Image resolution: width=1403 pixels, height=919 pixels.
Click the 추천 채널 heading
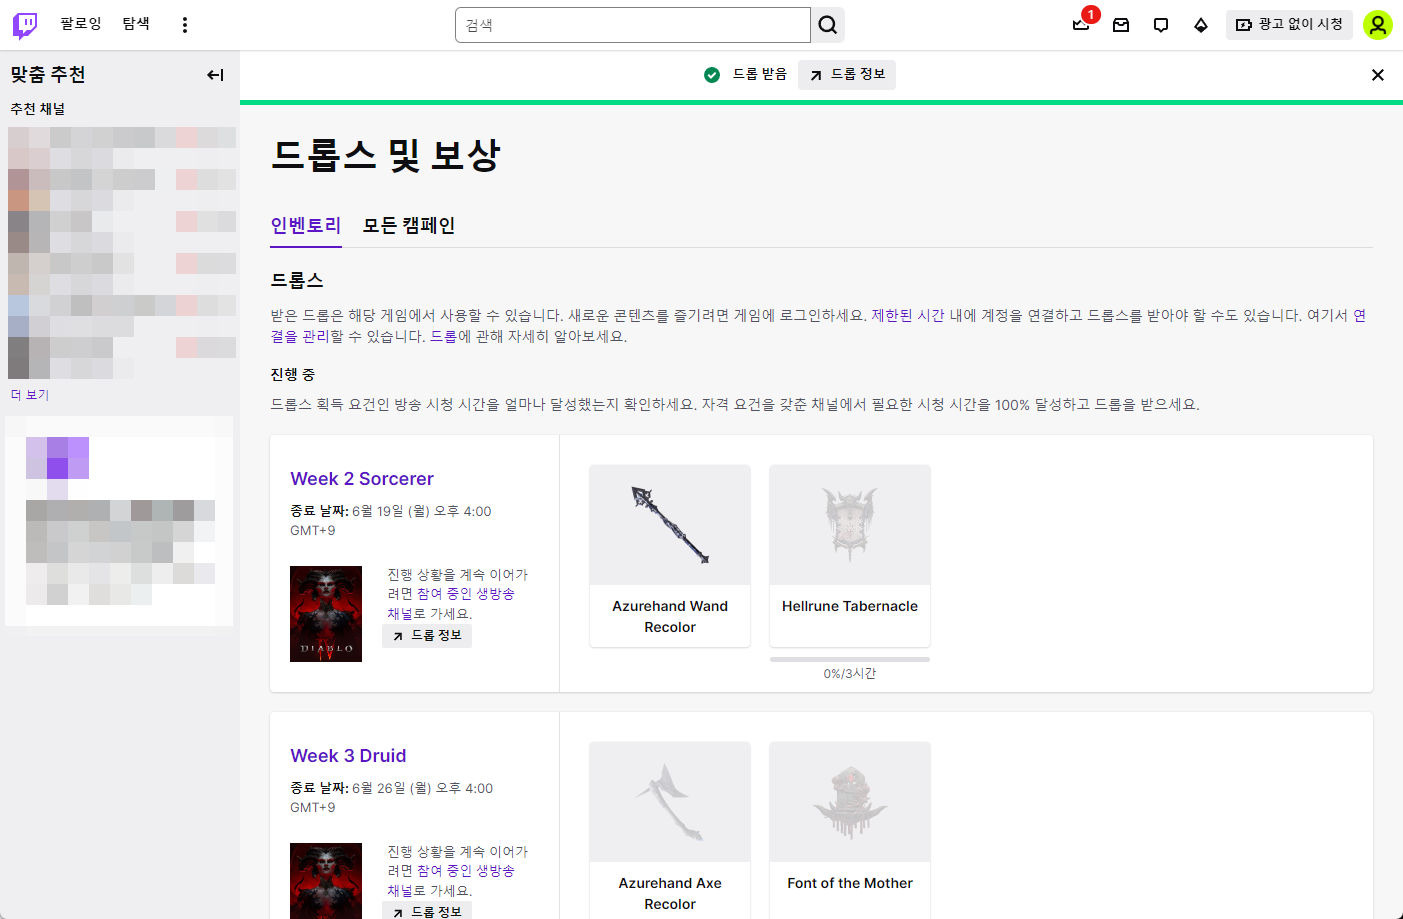coord(38,109)
